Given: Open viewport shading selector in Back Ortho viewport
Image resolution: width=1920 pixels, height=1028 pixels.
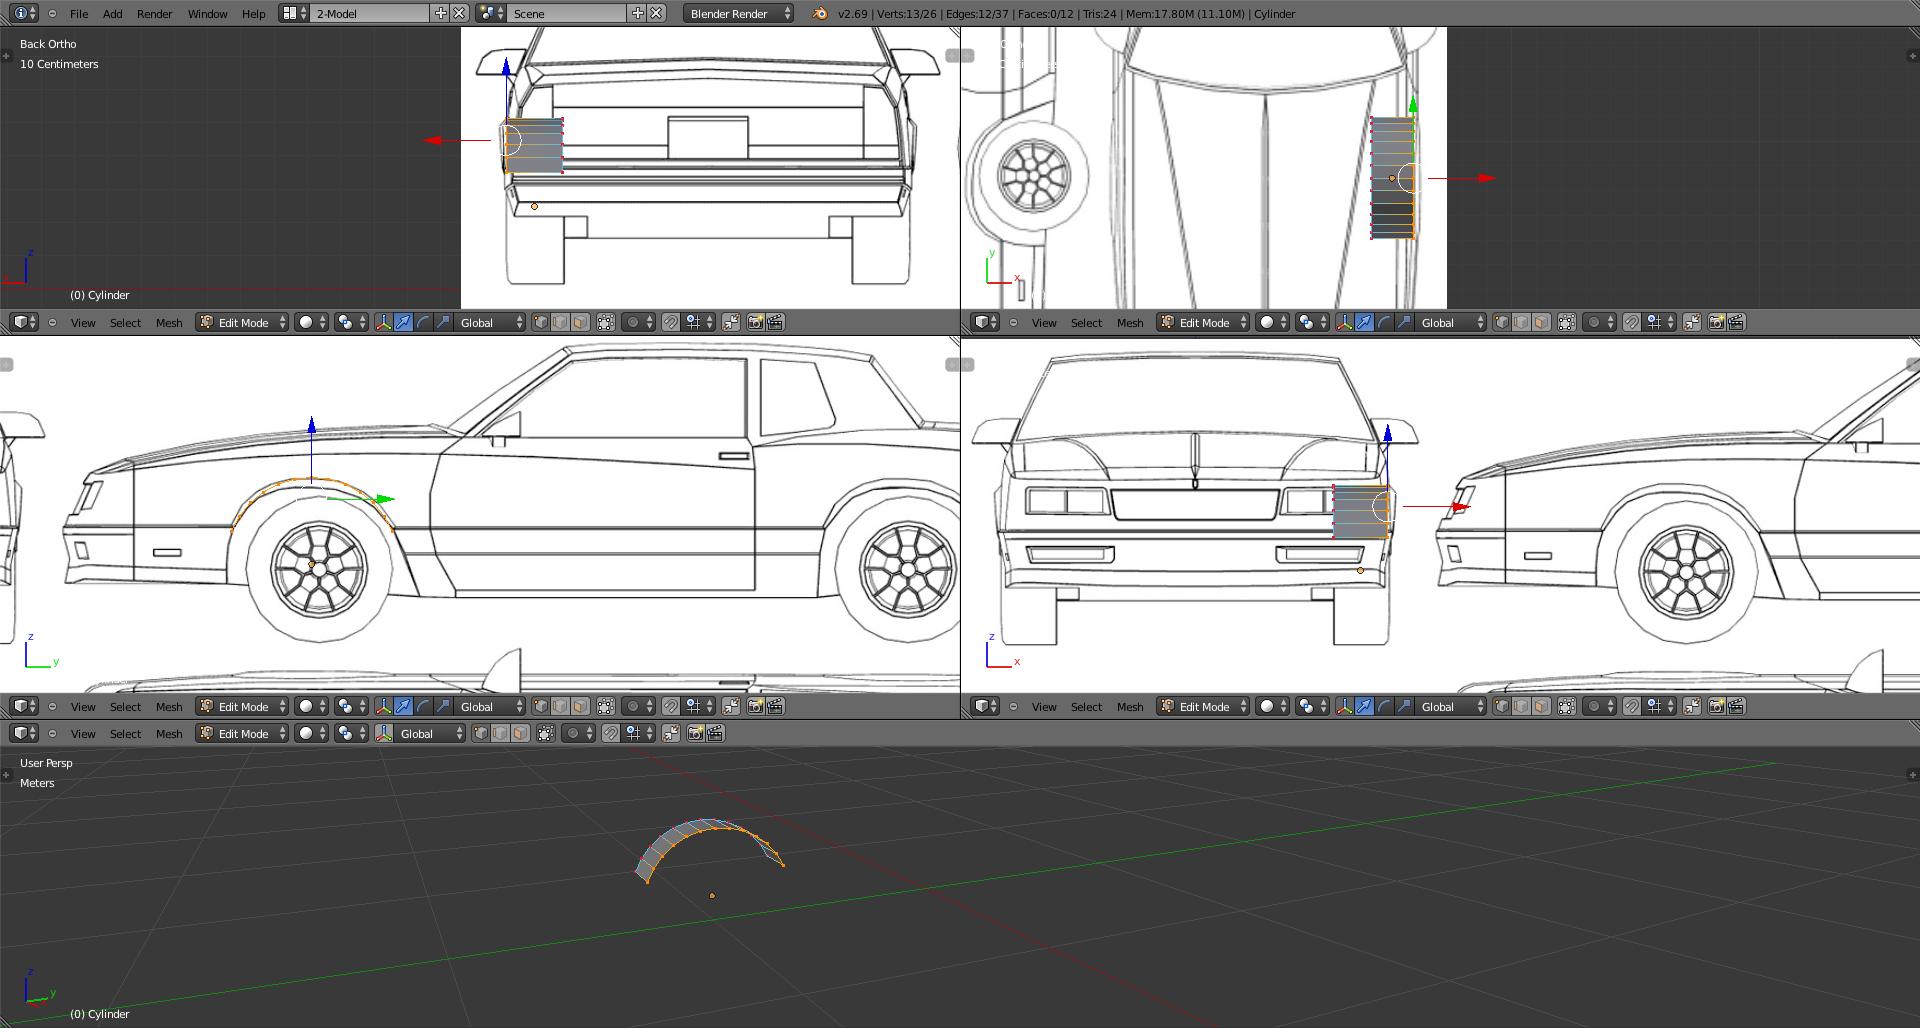Looking at the screenshot, I should click(x=311, y=322).
